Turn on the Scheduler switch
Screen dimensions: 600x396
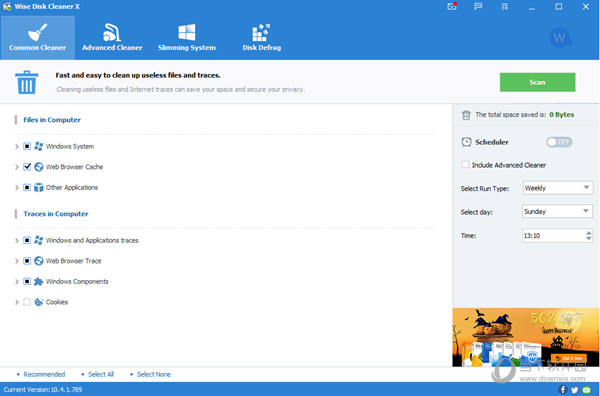tap(559, 142)
